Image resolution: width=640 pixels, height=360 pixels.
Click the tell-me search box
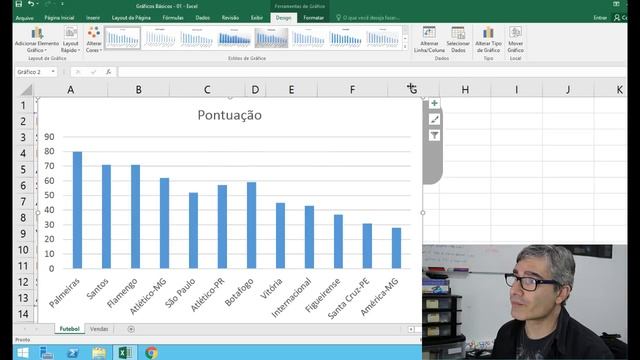[x=367, y=18]
